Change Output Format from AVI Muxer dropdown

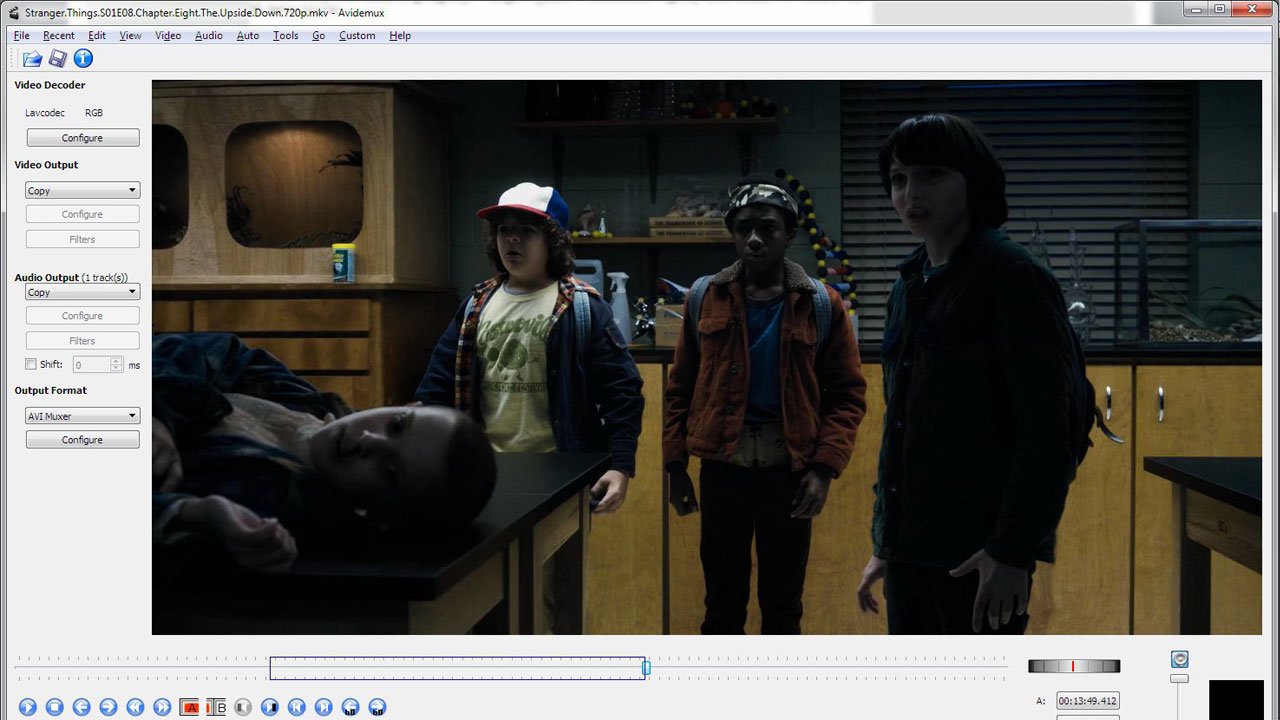(x=82, y=415)
